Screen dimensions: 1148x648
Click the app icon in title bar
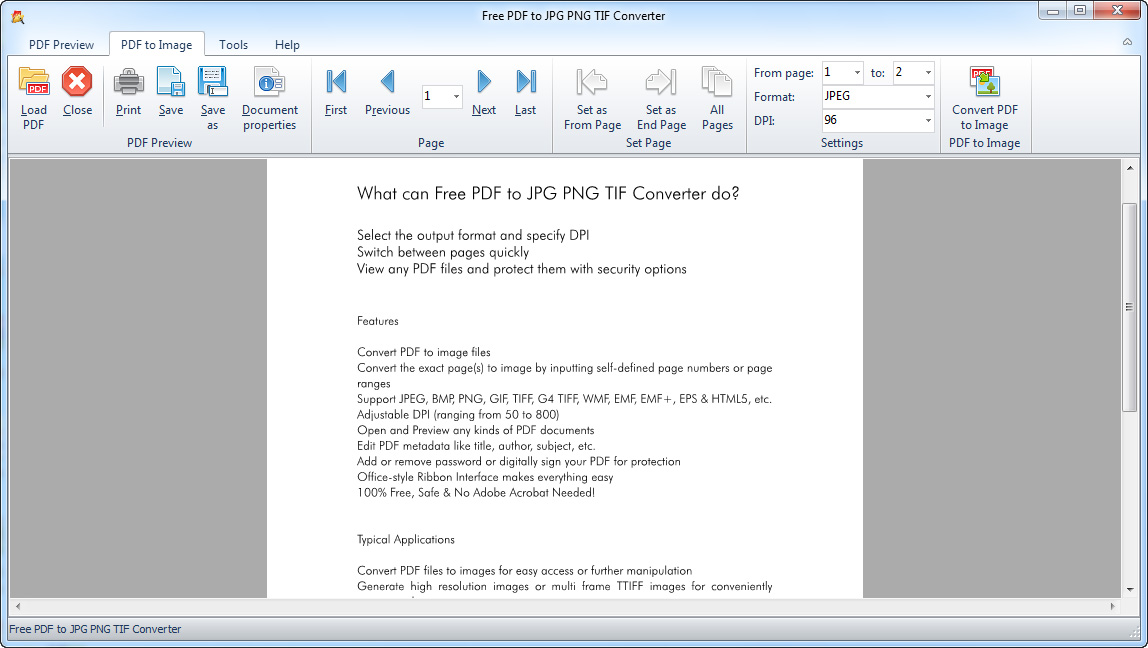[x=18, y=15]
